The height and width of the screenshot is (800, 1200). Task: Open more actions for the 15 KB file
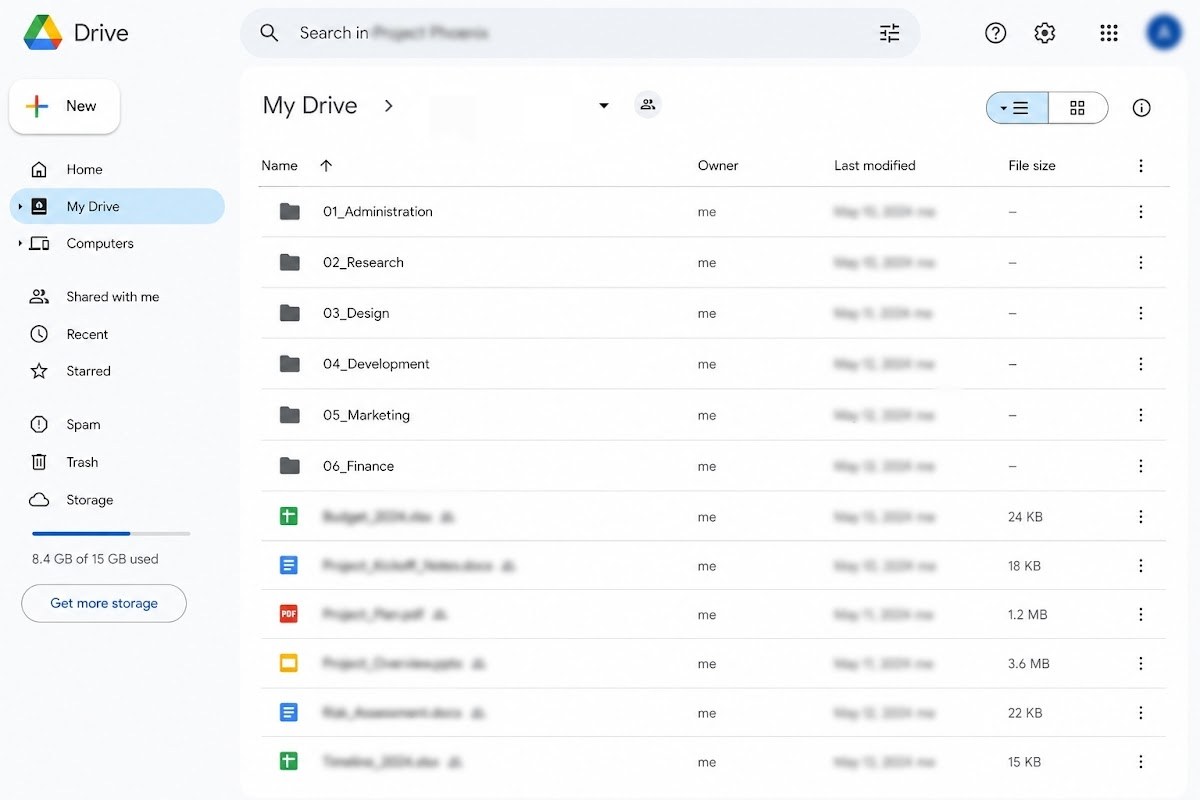point(1141,762)
